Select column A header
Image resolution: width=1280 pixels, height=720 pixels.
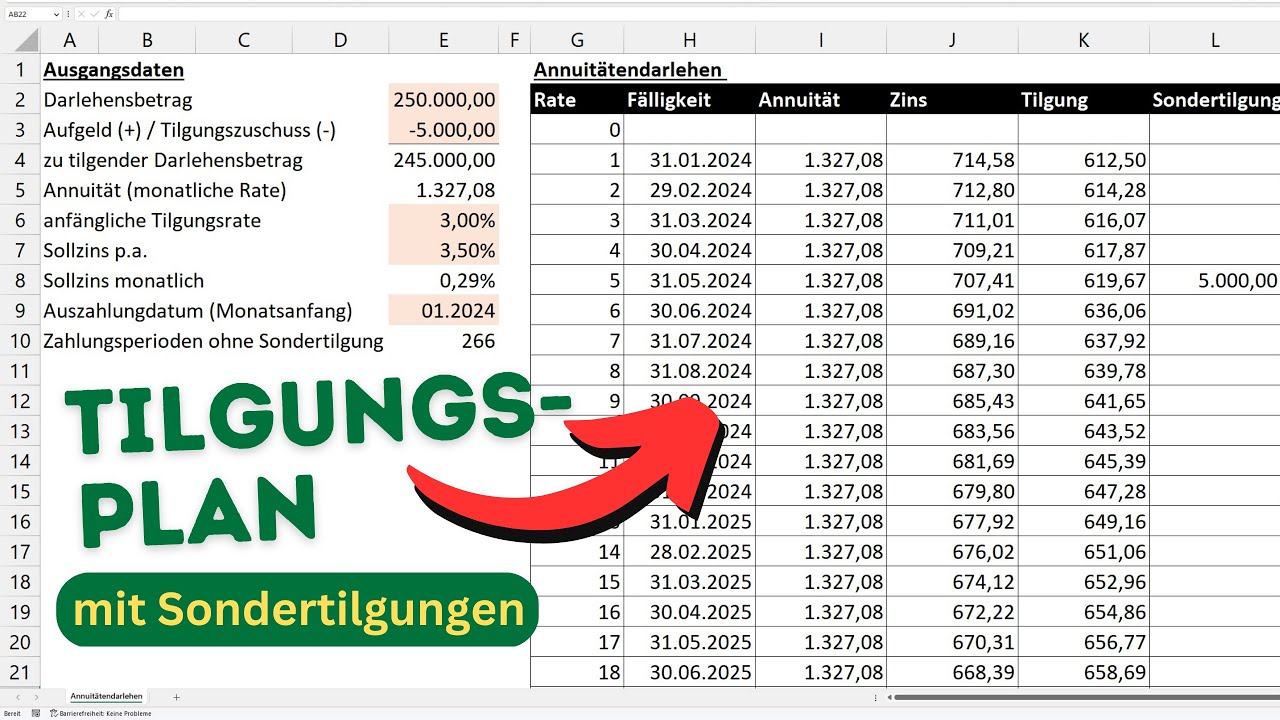coord(69,40)
